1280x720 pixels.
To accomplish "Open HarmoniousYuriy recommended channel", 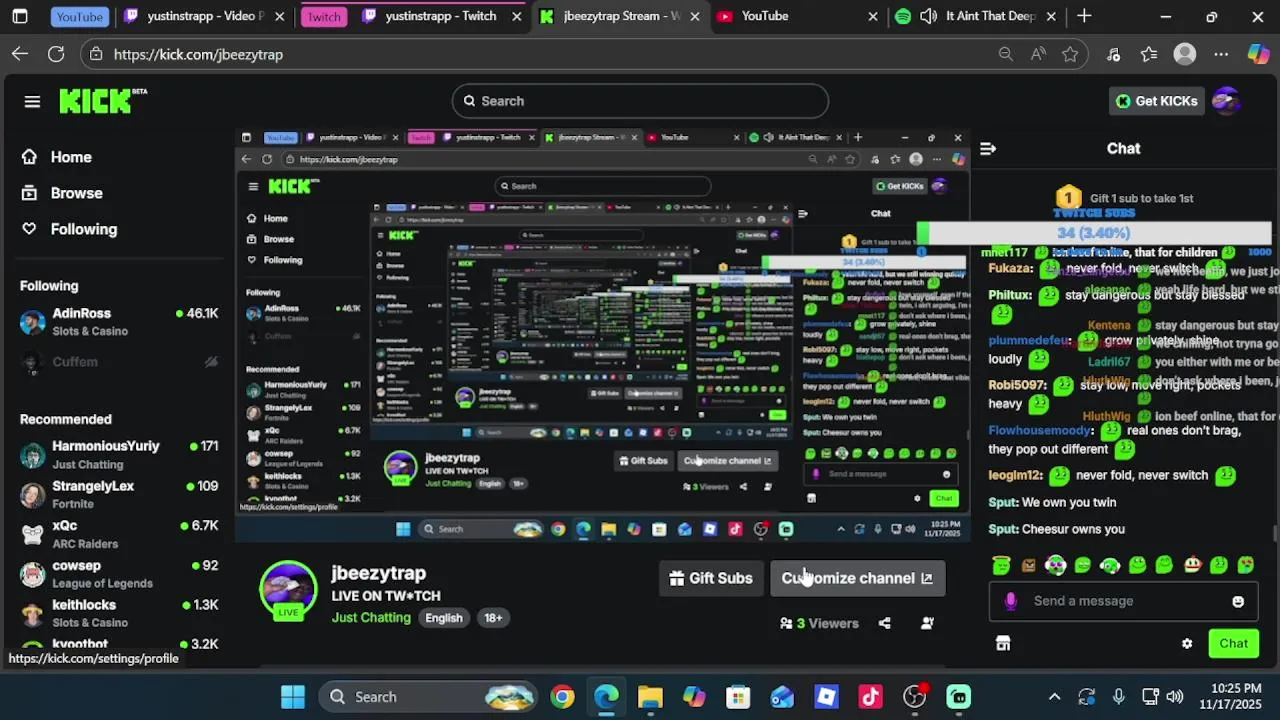I will pos(119,454).
